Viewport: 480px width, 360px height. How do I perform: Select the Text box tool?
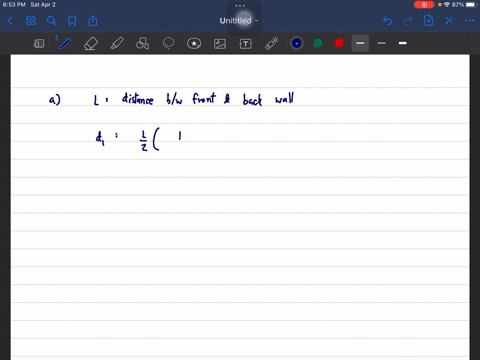pos(246,44)
